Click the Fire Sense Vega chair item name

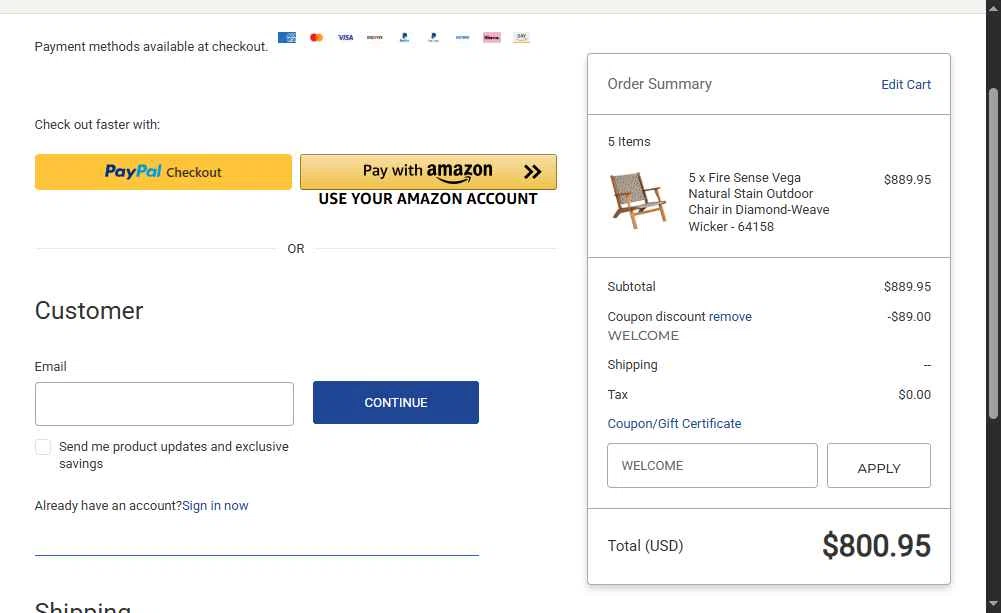[x=758, y=202]
